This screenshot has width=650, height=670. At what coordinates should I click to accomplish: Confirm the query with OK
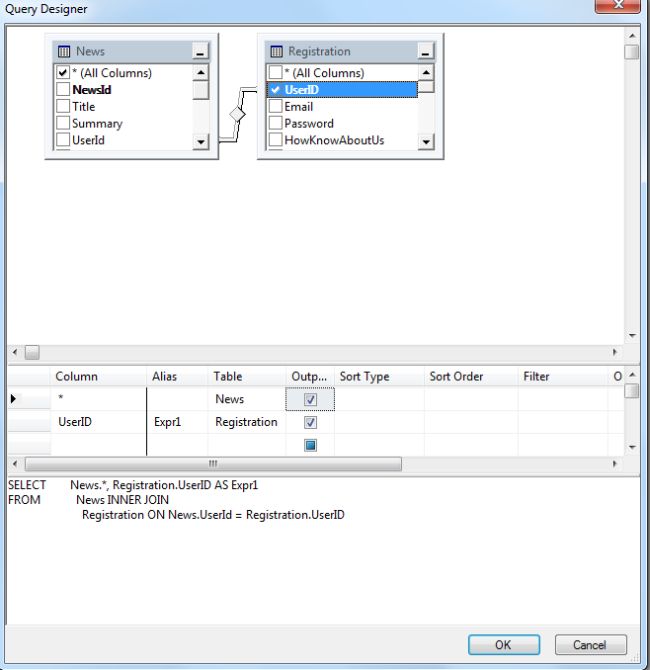[x=504, y=644]
